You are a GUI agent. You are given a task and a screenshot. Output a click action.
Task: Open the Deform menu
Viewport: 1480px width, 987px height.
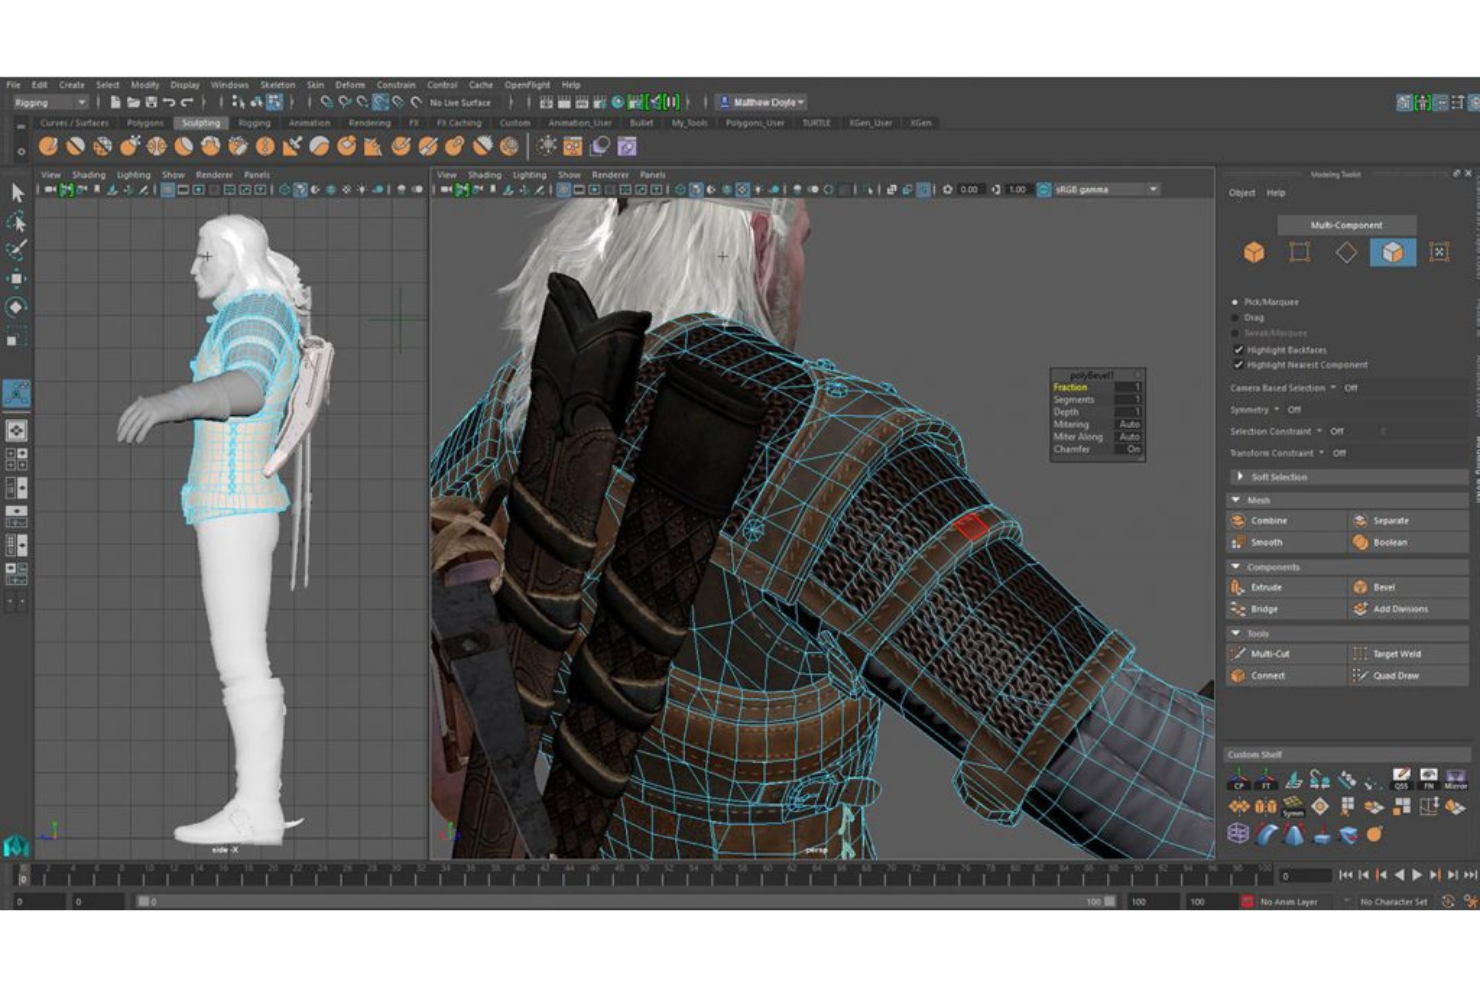coord(350,85)
